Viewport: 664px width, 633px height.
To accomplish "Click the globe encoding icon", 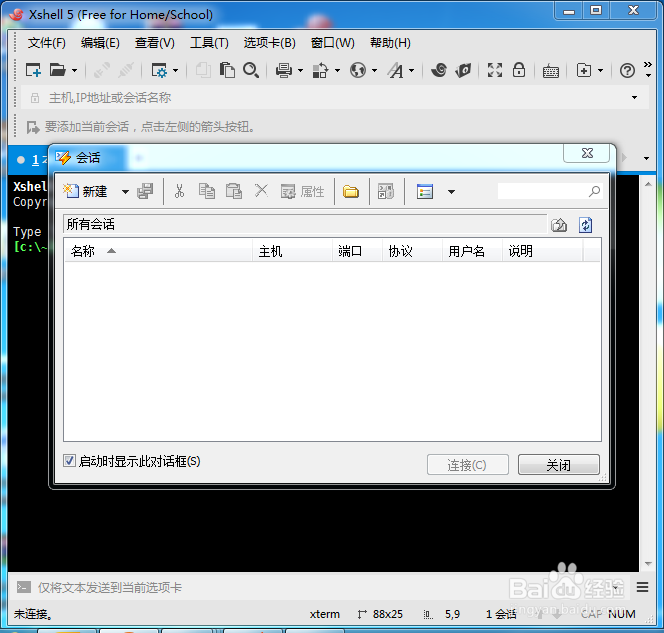I will (x=358, y=70).
